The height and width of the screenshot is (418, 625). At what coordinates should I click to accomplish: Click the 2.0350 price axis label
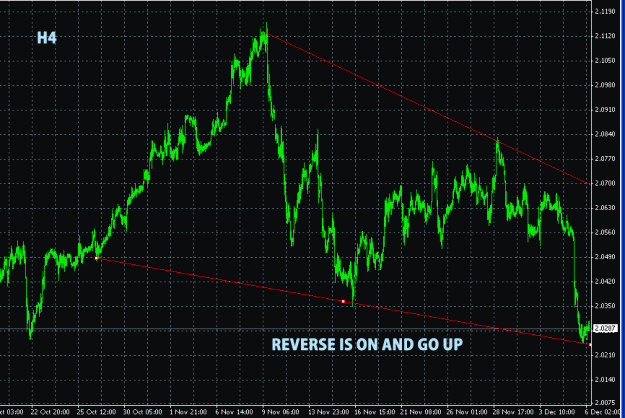[x=605, y=306]
